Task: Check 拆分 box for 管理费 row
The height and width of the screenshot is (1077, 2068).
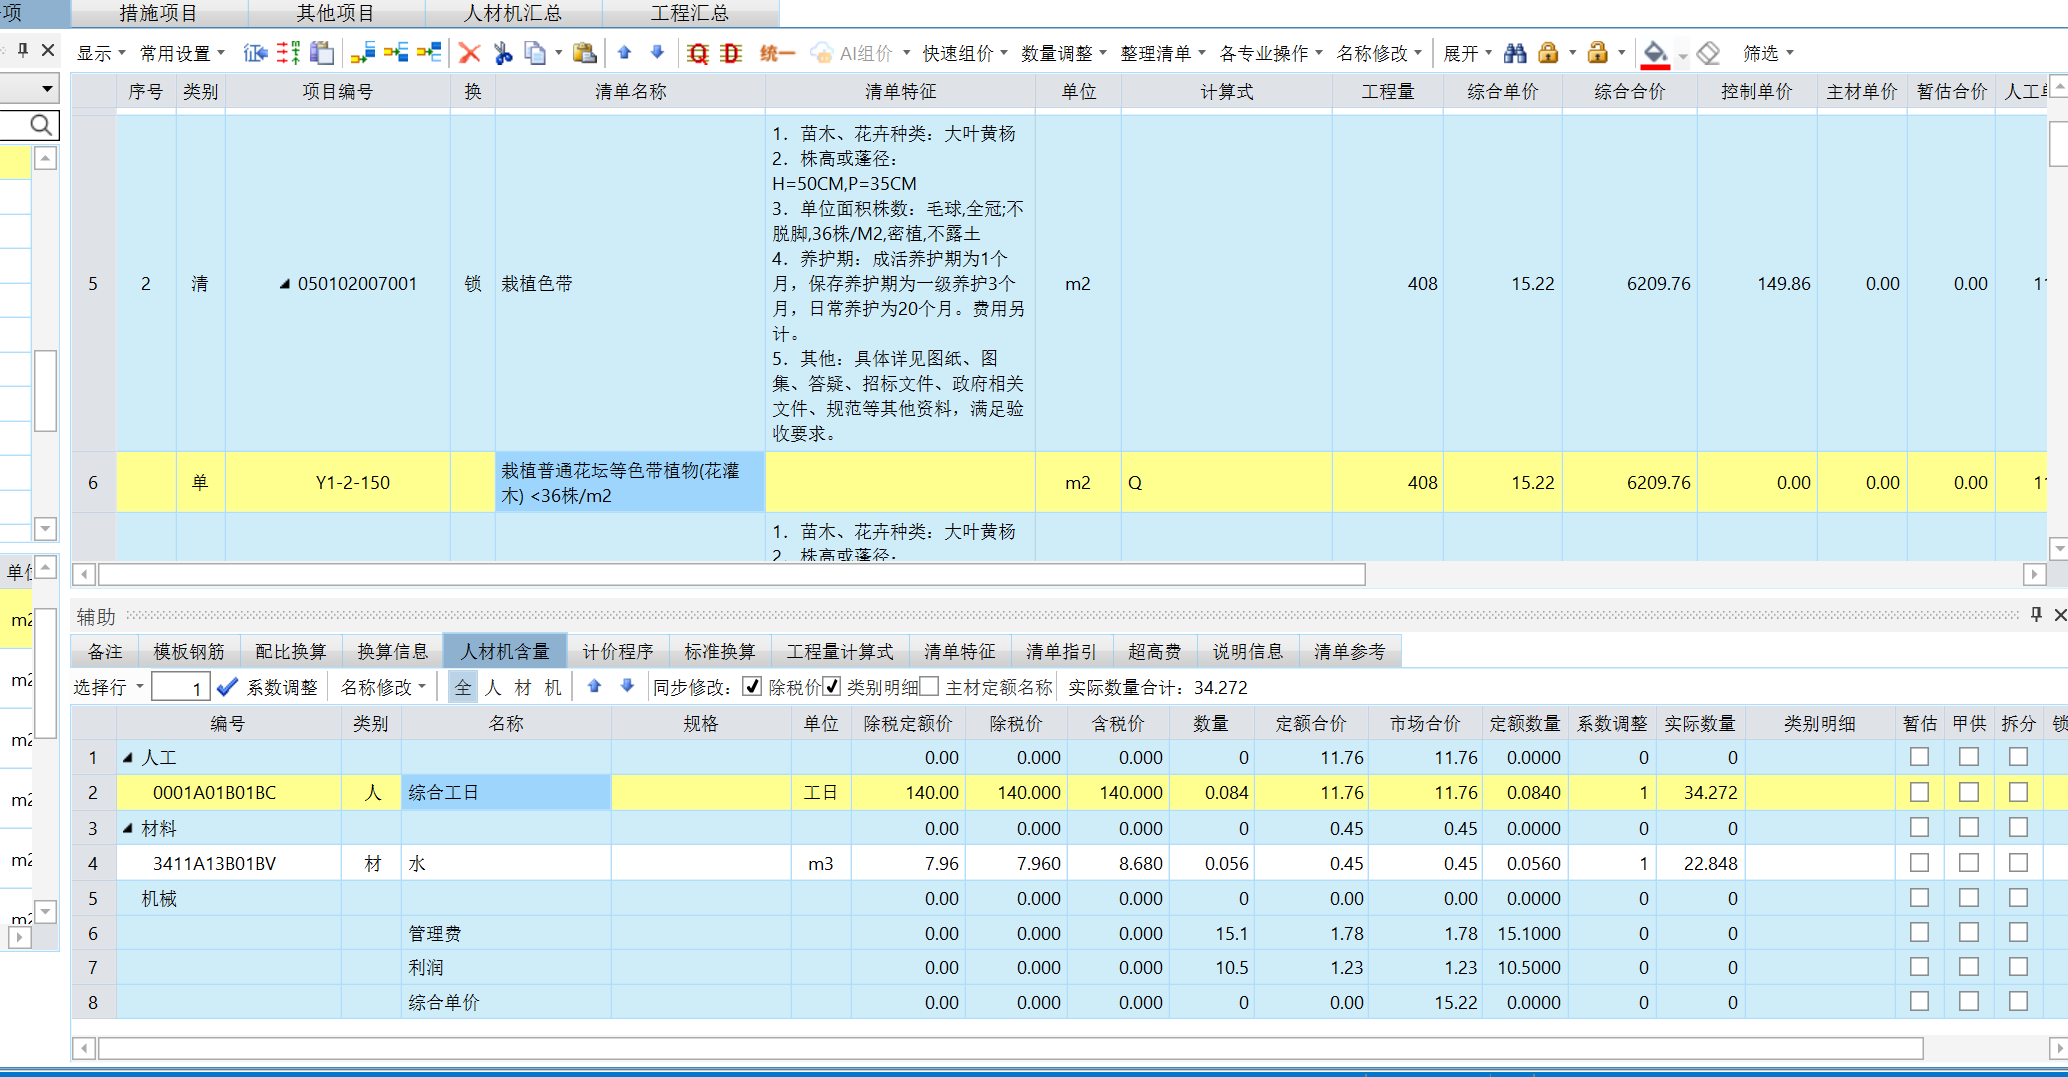Action: (x=2019, y=932)
